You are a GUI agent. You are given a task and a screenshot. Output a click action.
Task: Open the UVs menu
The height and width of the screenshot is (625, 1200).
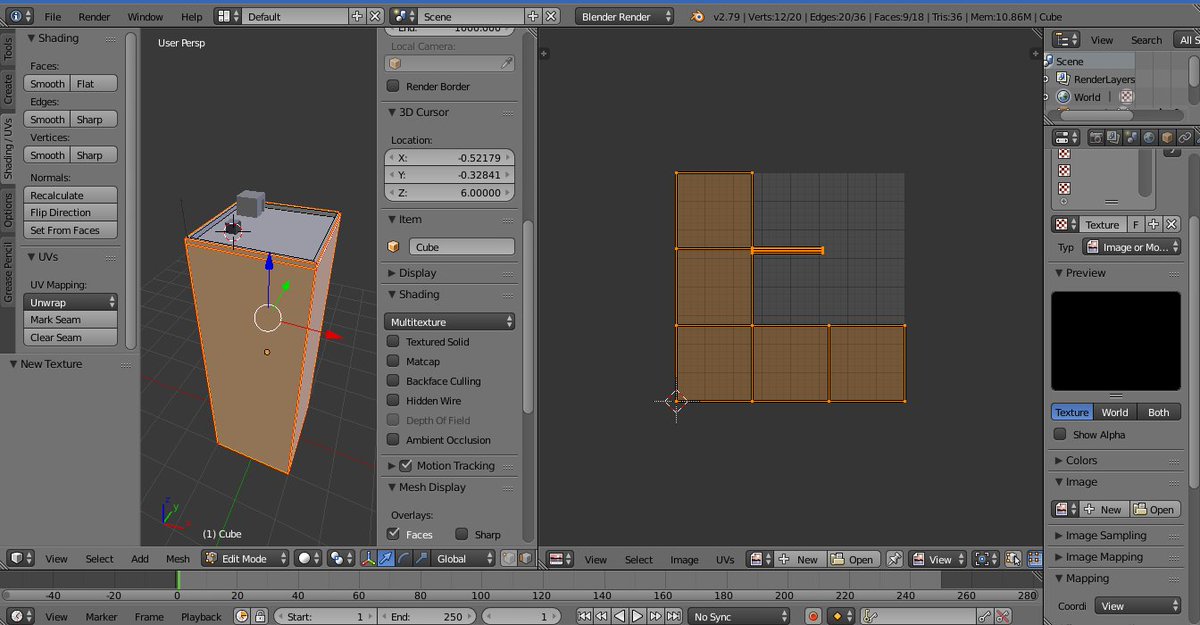coord(725,559)
